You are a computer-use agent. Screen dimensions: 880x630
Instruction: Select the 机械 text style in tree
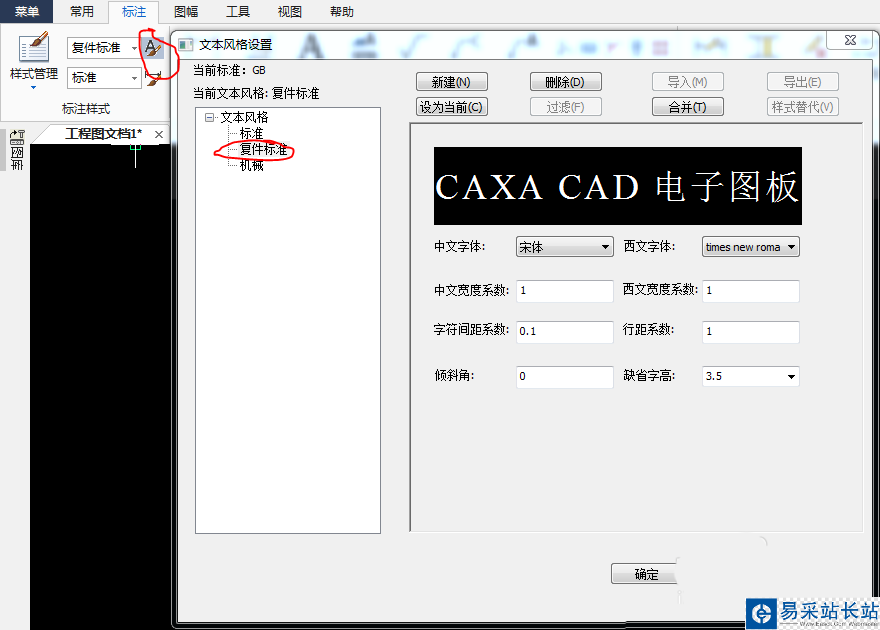click(x=251, y=165)
